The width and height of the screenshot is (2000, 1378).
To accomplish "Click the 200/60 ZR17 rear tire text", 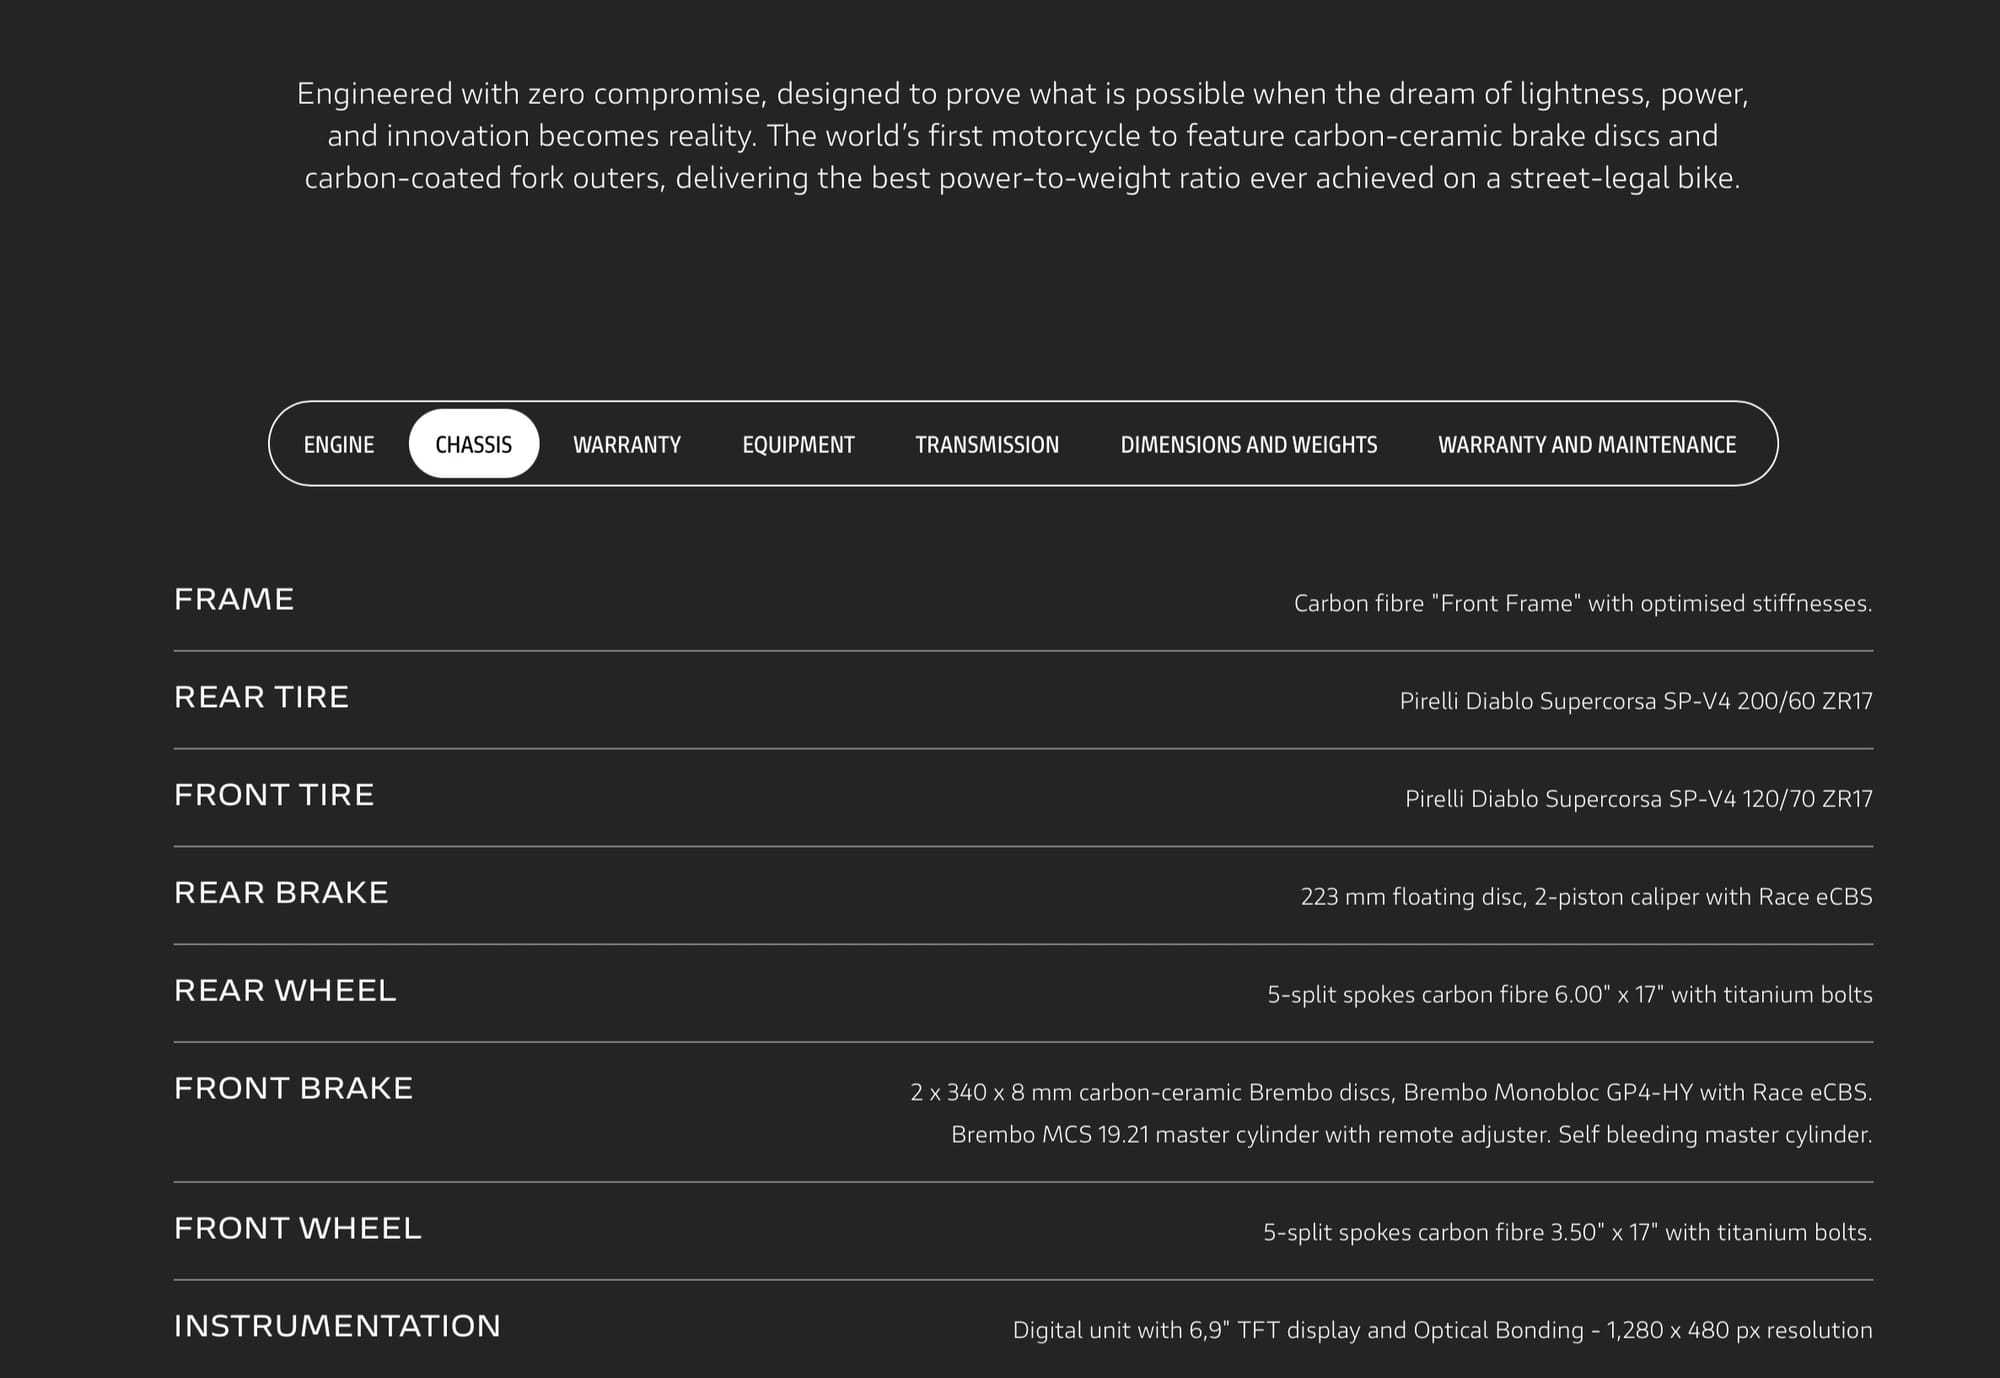I will pyautogui.click(x=1635, y=701).
